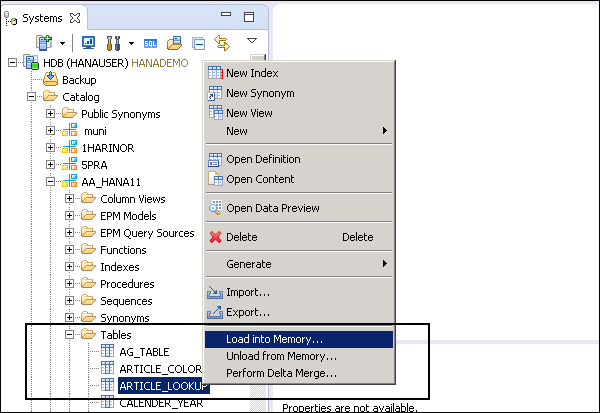Click the Add System toolbar icon

pyautogui.click(x=44, y=42)
